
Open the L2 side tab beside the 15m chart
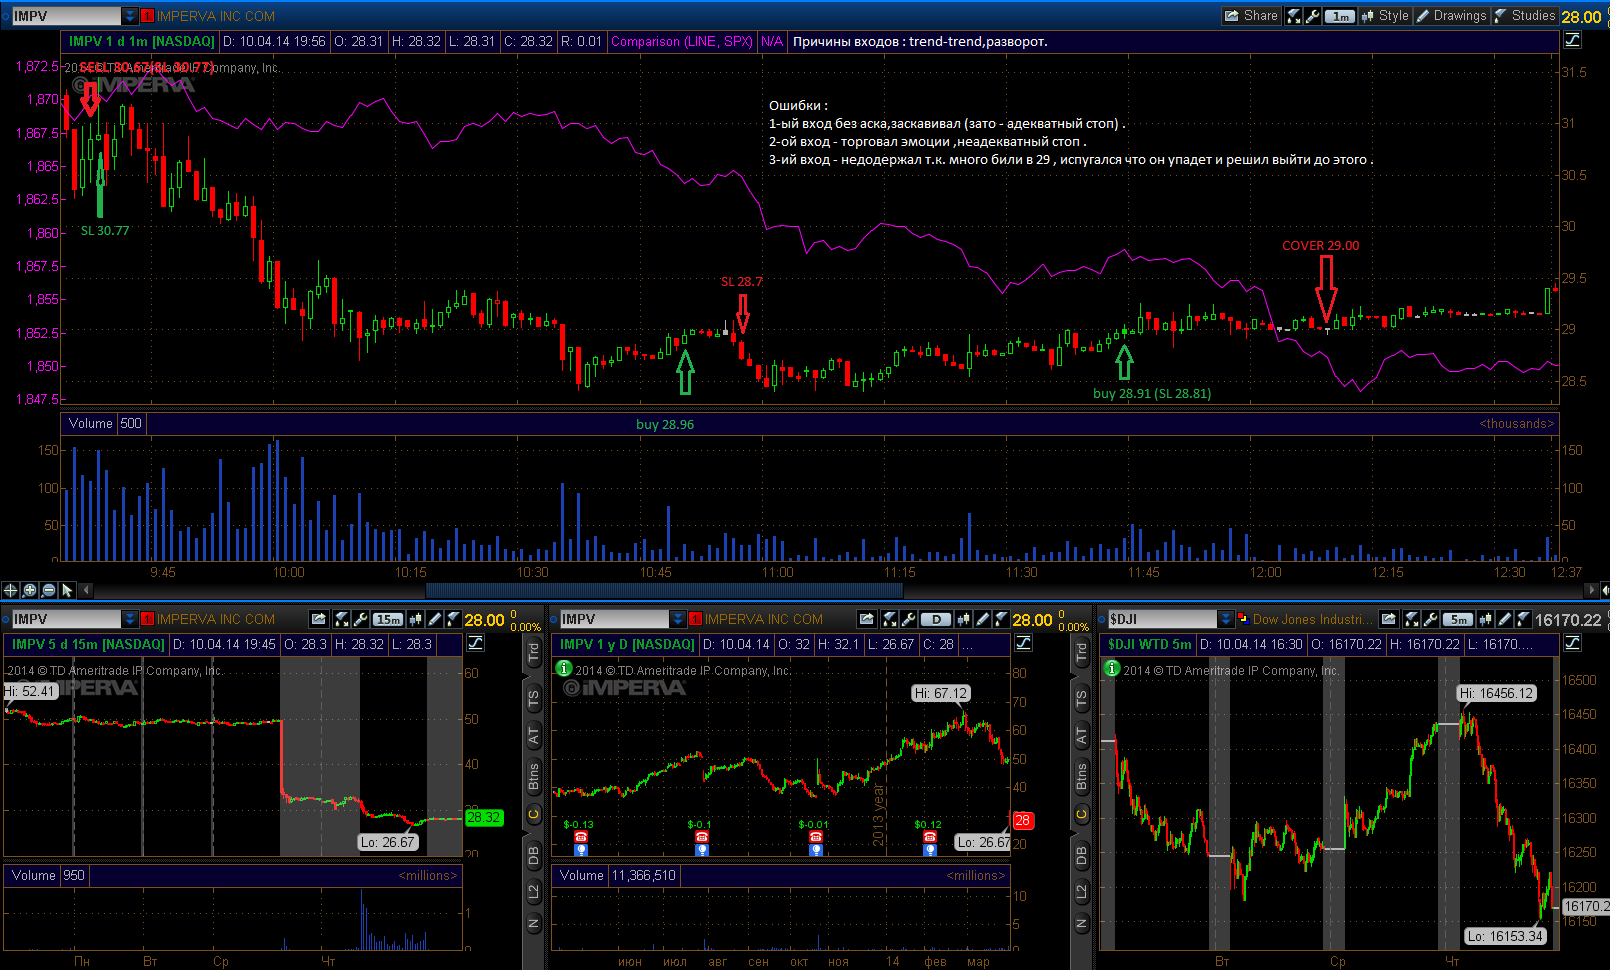534,890
